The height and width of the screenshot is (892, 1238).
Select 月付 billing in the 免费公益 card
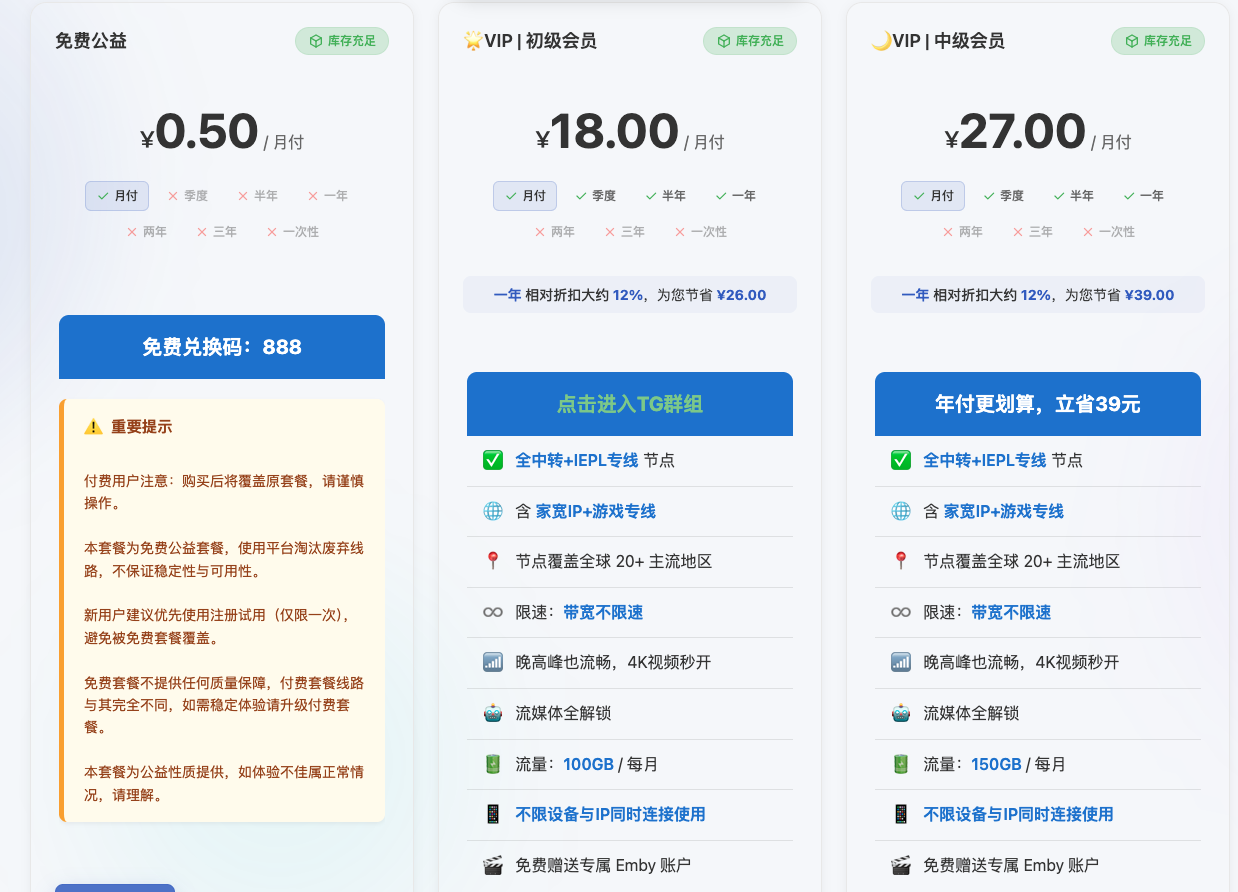[117, 196]
